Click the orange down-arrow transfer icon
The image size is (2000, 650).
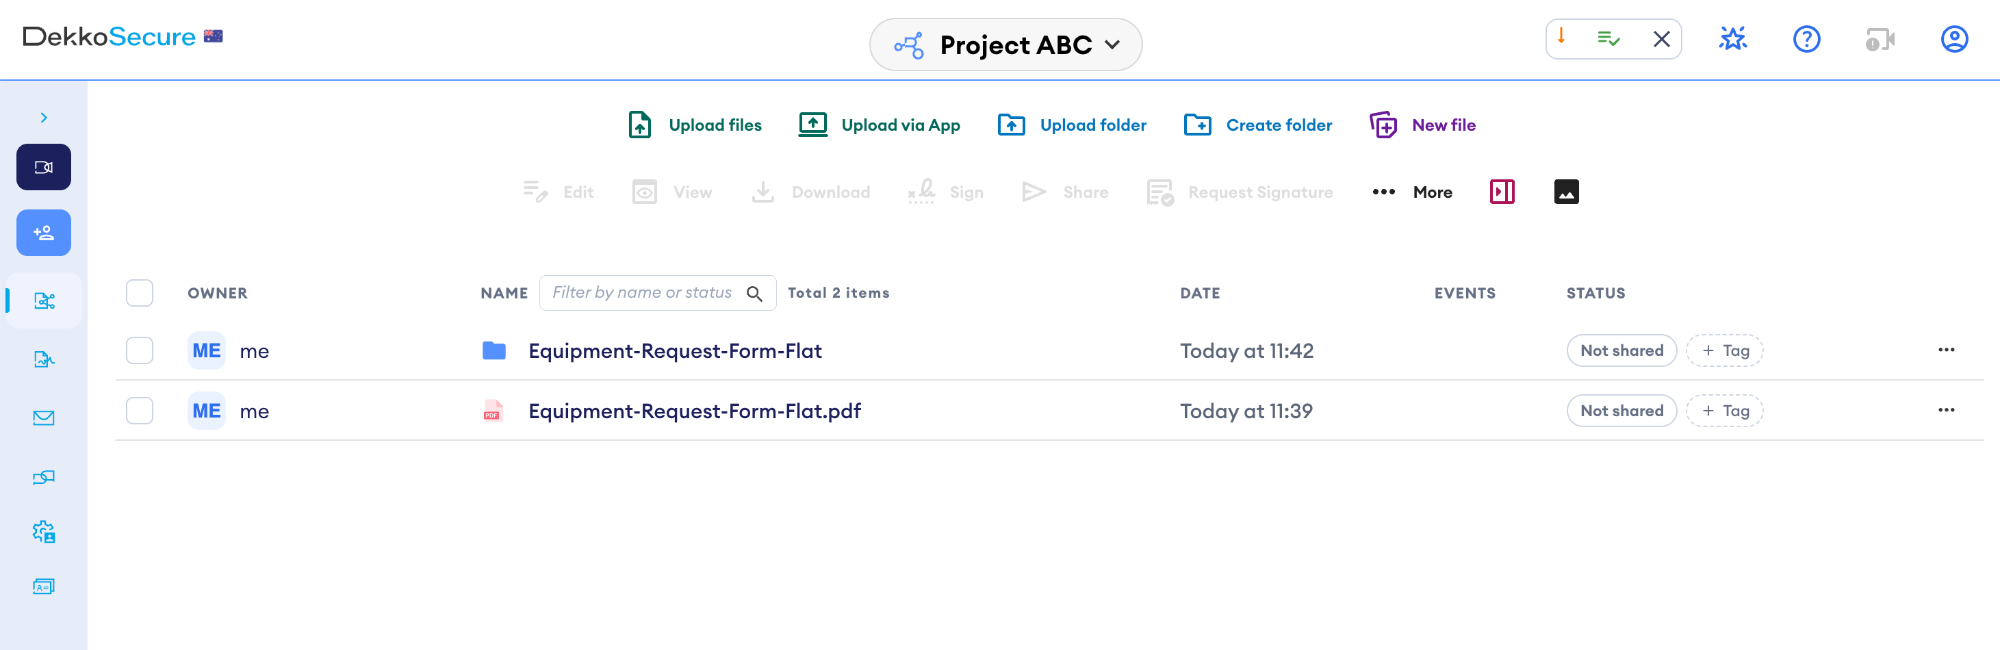point(1562,37)
